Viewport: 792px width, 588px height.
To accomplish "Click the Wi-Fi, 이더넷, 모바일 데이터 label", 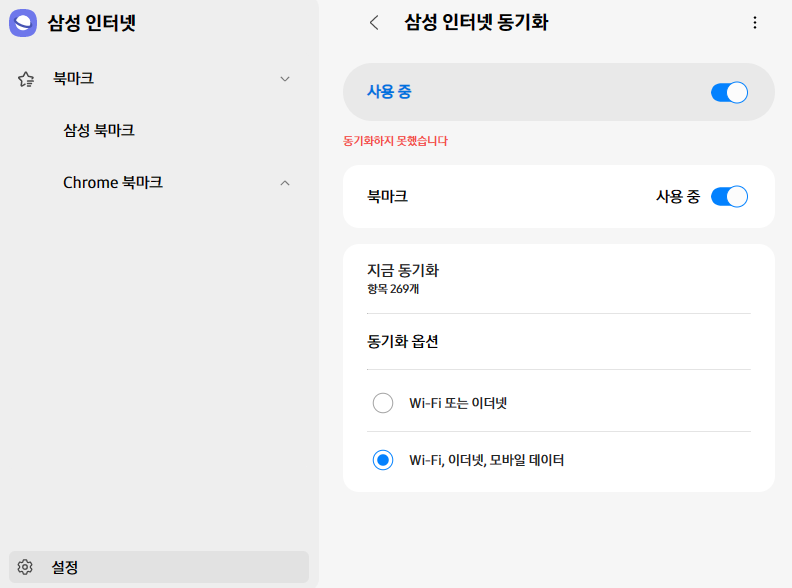I will click(x=486, y=460).
